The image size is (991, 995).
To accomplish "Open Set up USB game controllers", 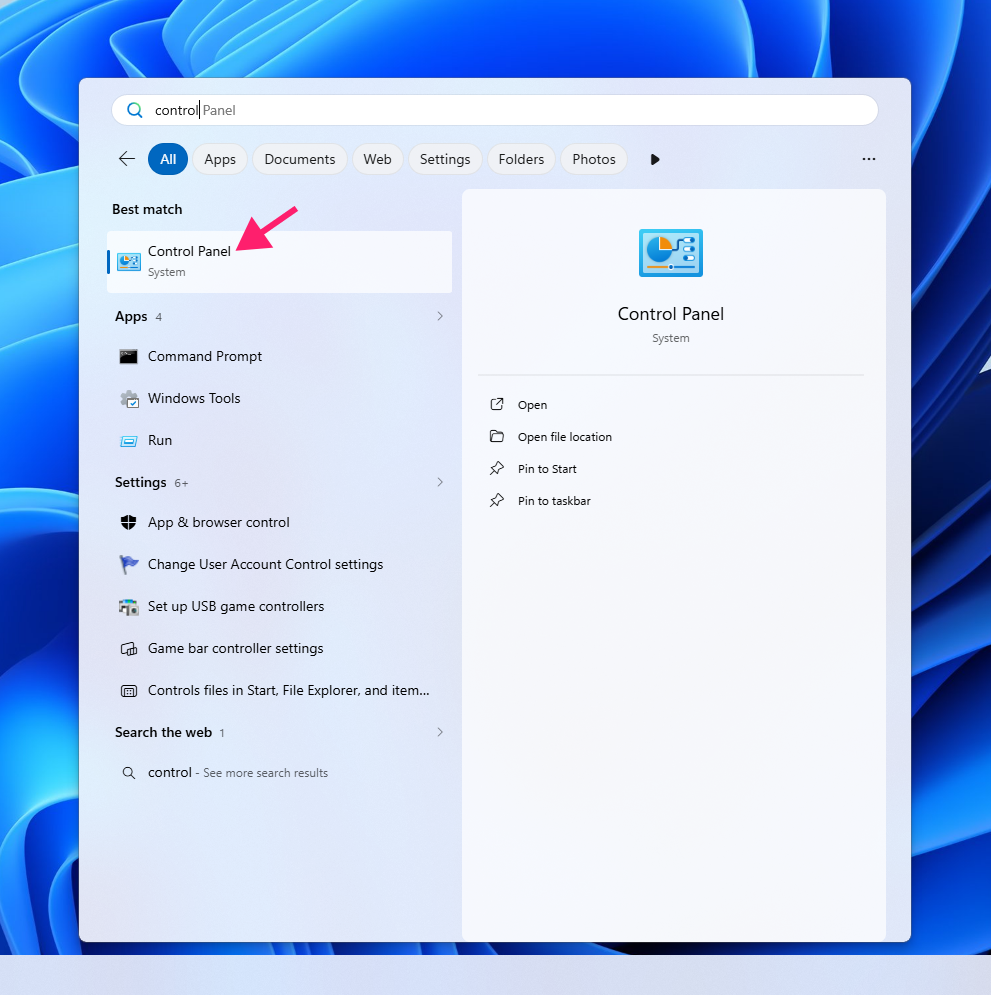I will click(x=279, y=606).
